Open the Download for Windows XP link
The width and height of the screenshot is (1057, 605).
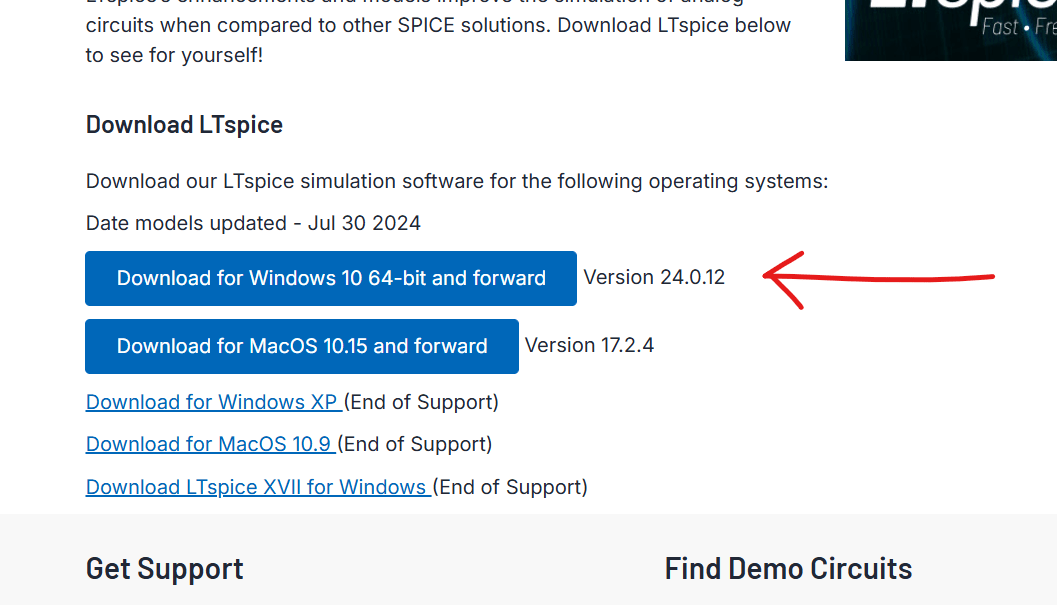(214, 402)
